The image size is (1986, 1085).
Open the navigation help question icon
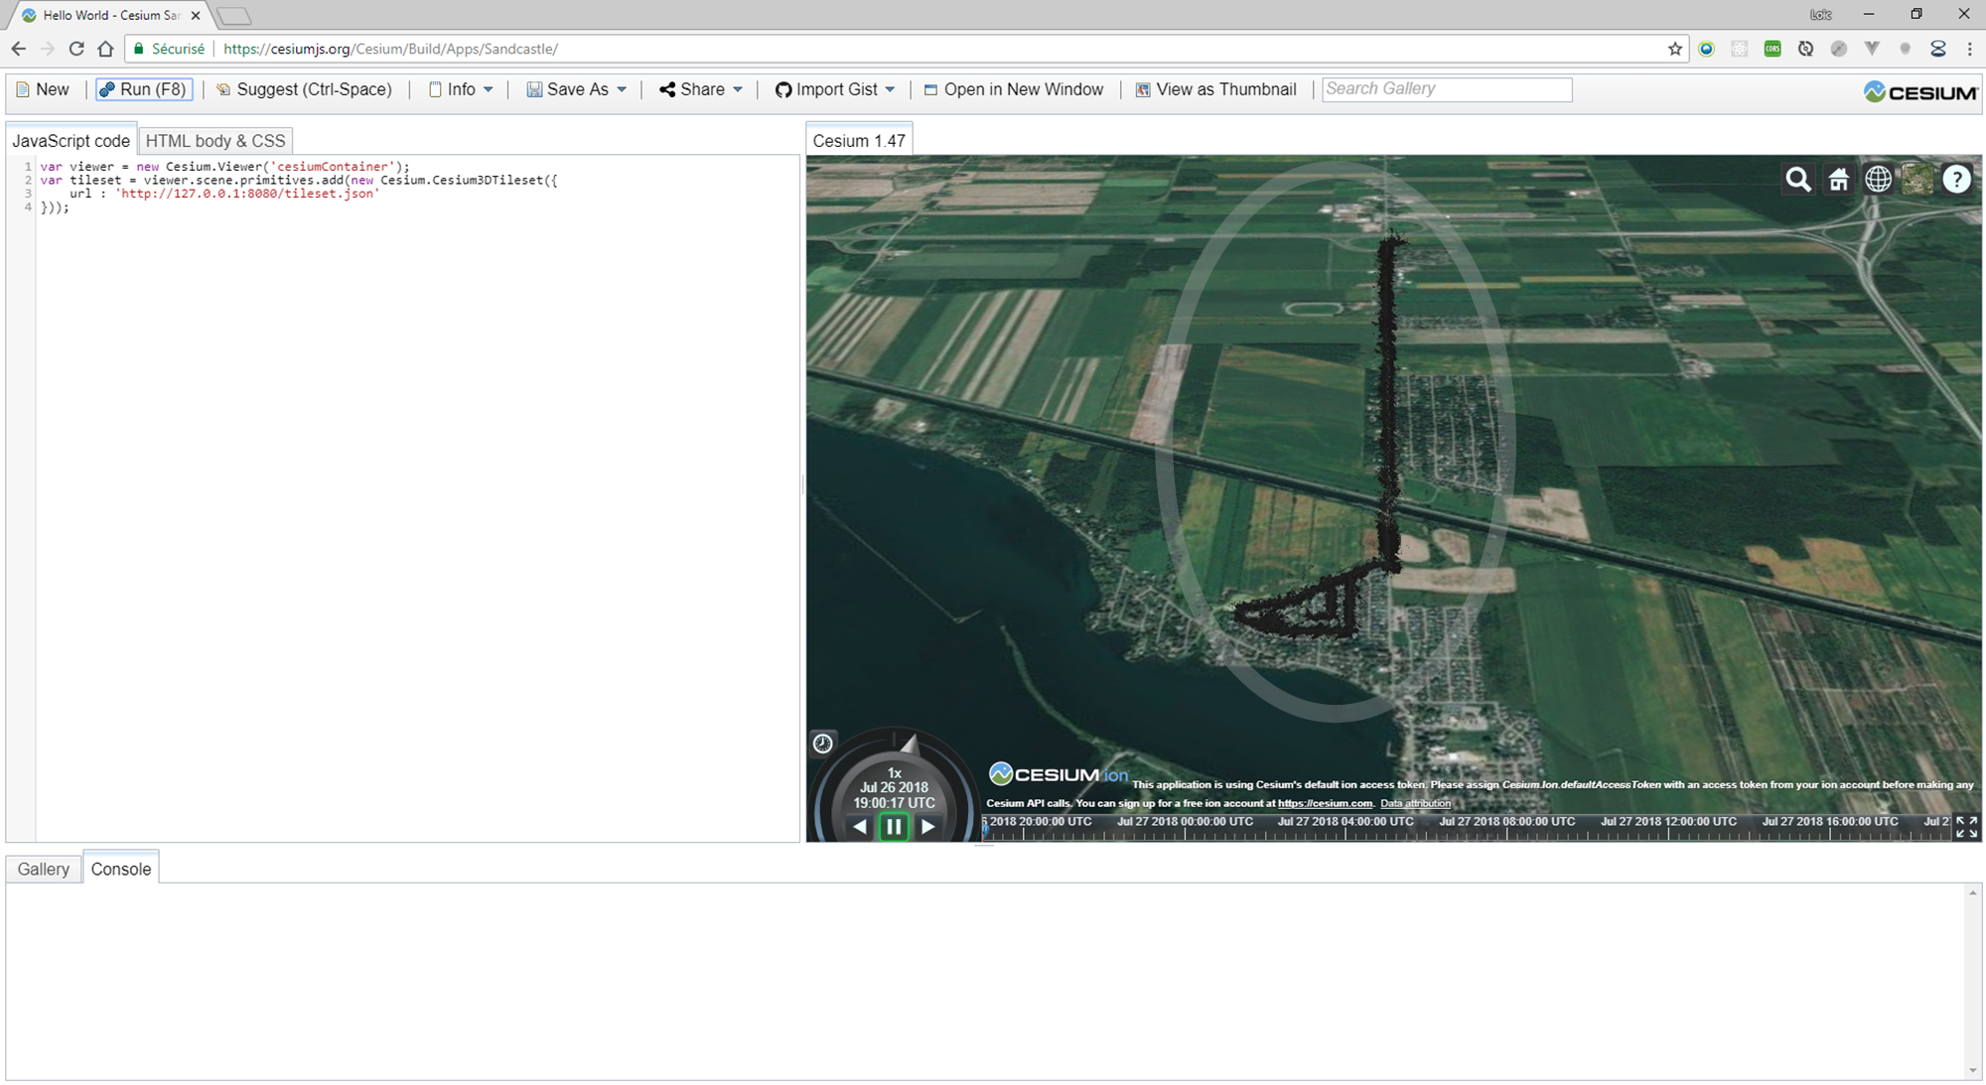pos(1956,180)
